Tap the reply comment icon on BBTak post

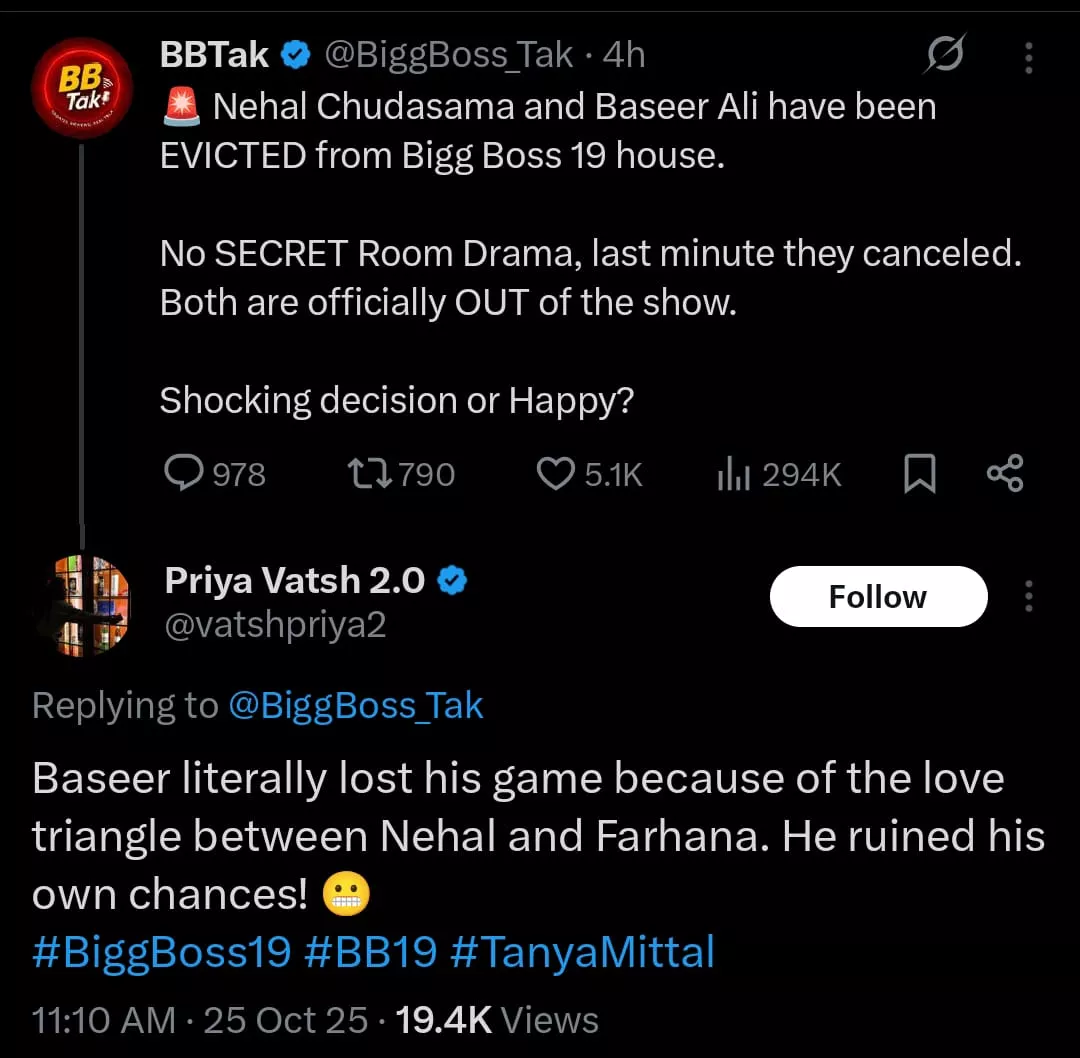(x=184, y=474)
